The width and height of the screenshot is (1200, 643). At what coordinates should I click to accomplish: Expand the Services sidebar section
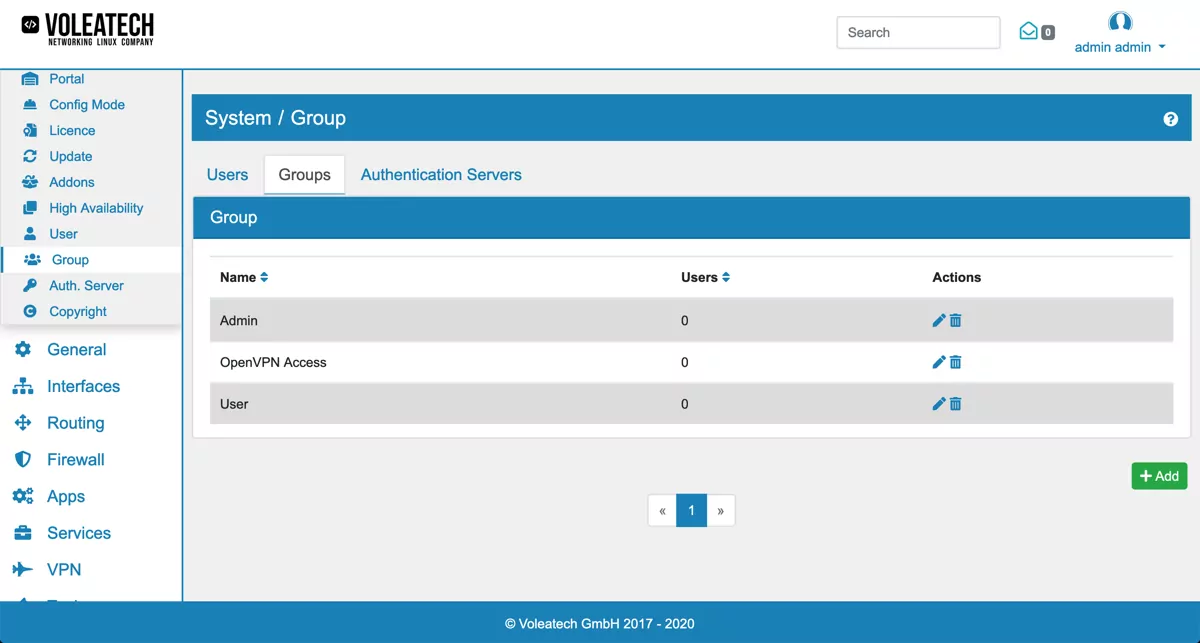(x=79, y=532)
